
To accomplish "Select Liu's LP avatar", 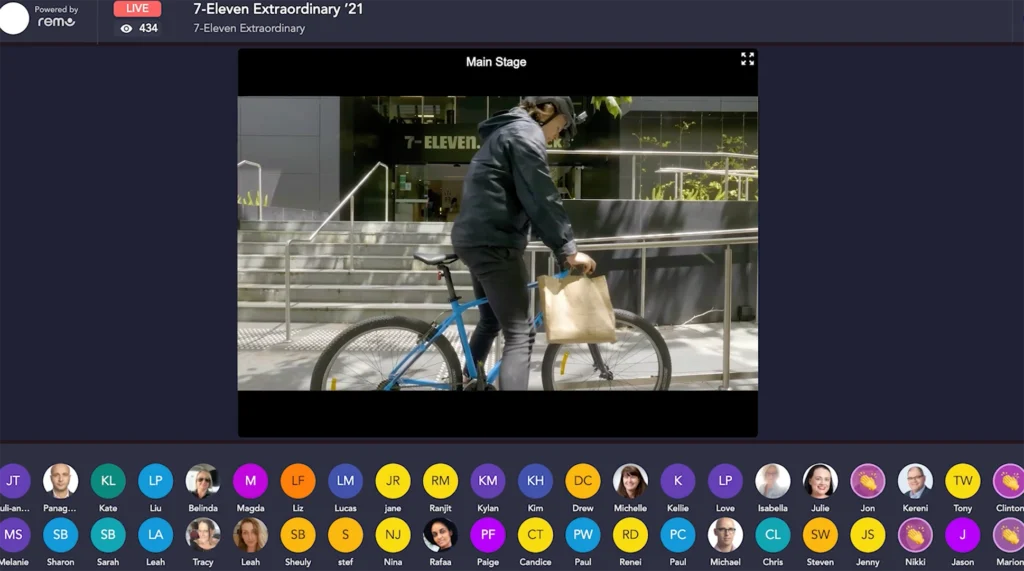I will [155, 481].
